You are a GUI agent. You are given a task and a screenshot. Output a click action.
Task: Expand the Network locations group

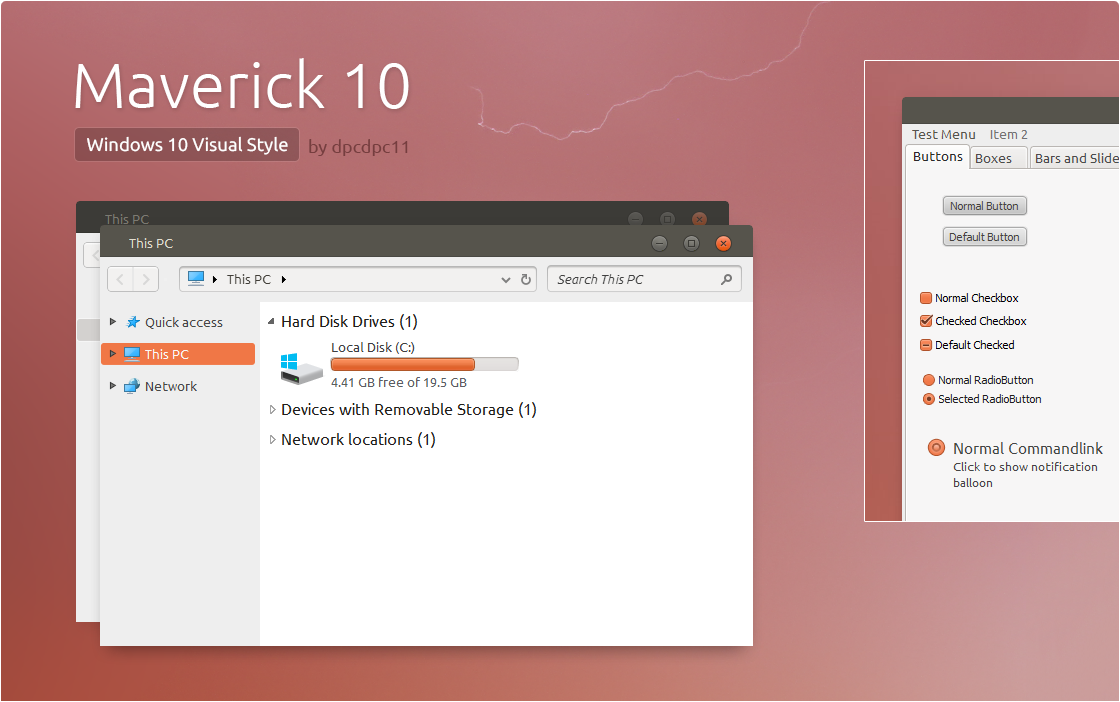tap(272, 440)
